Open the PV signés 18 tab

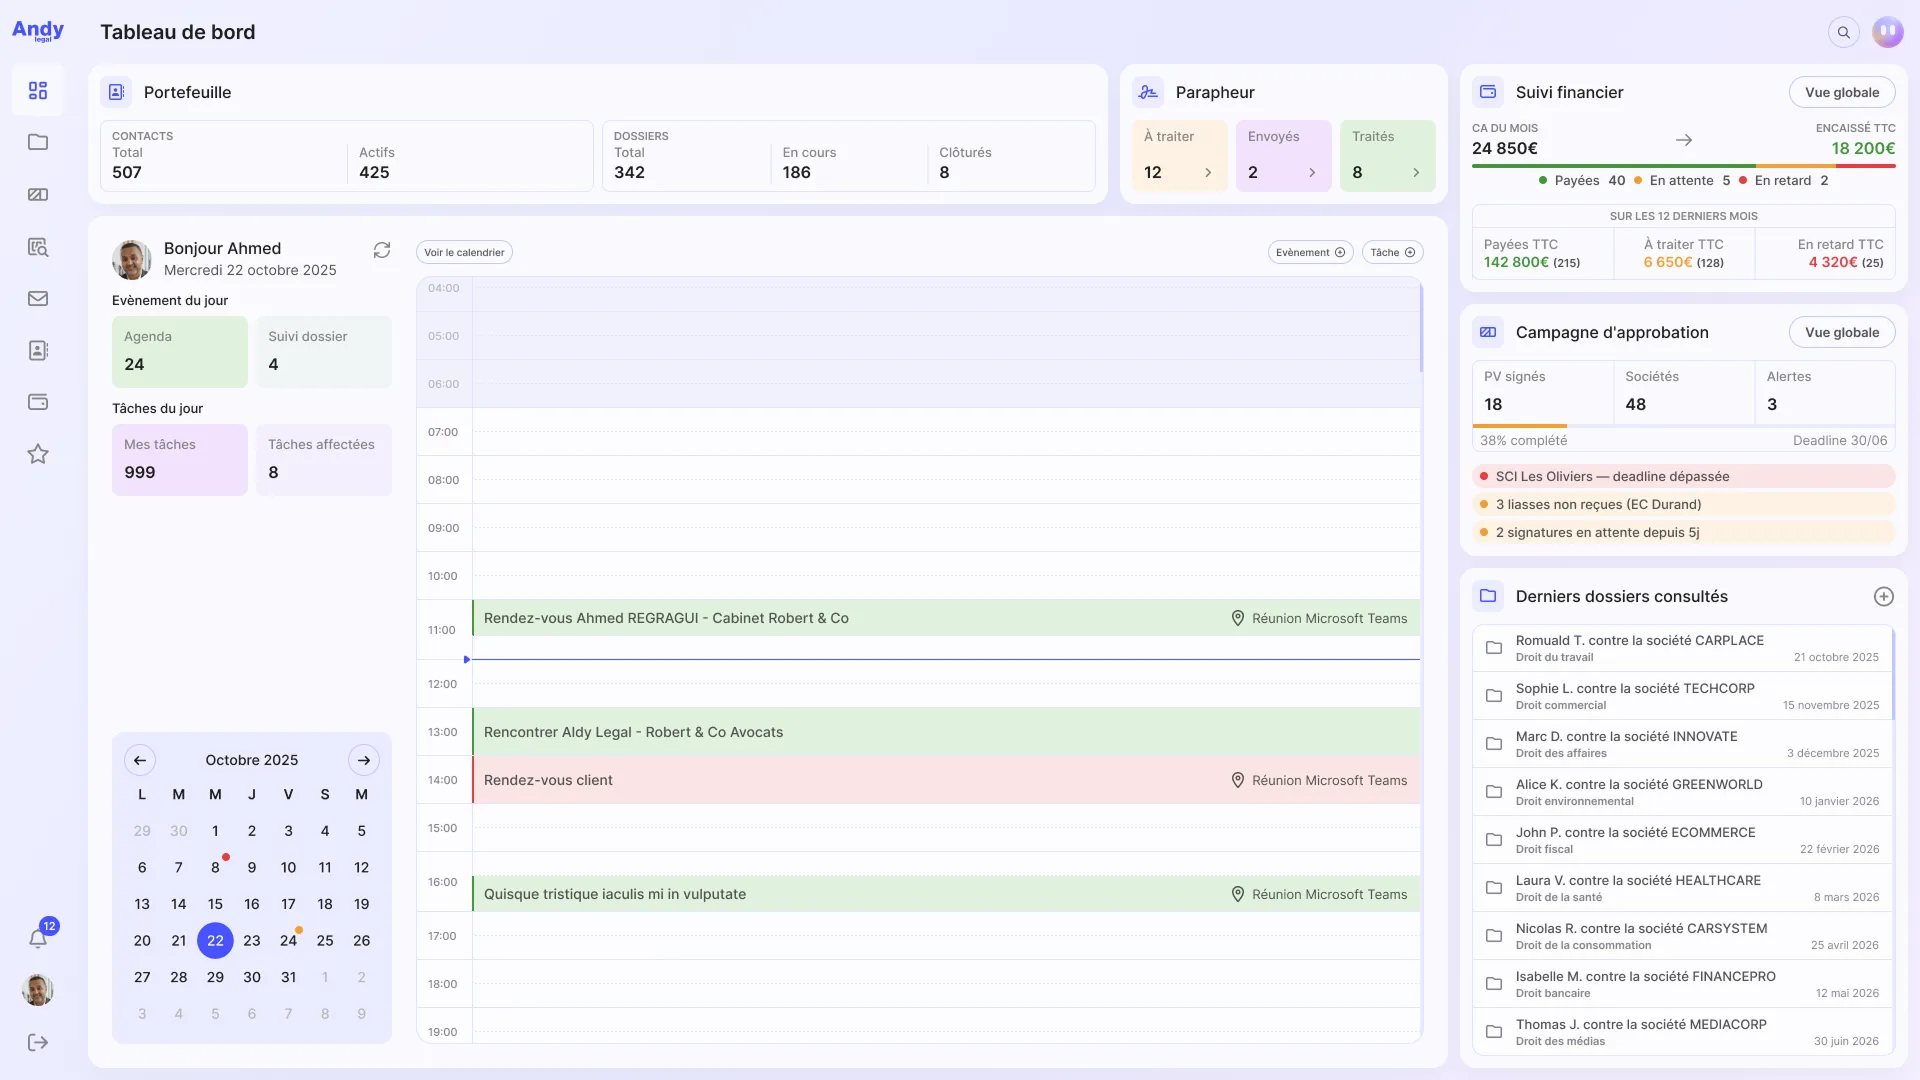[1543, 392]
